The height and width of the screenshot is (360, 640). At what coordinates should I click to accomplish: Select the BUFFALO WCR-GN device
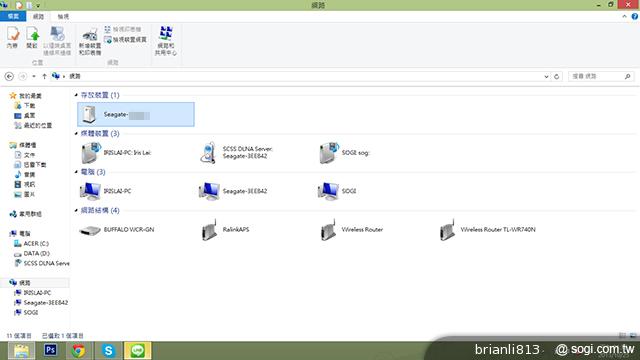(x=116, y=229)
